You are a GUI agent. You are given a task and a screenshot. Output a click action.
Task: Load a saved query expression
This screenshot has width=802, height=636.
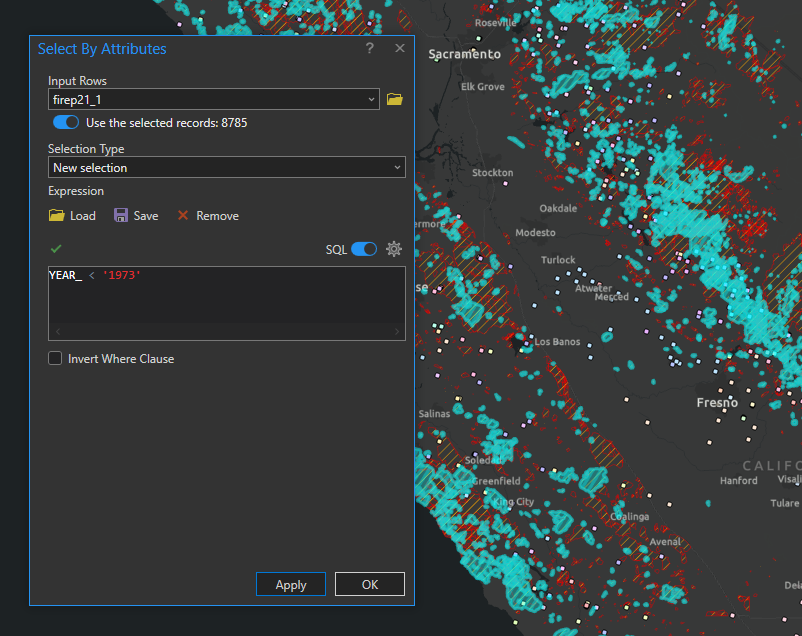72,215
